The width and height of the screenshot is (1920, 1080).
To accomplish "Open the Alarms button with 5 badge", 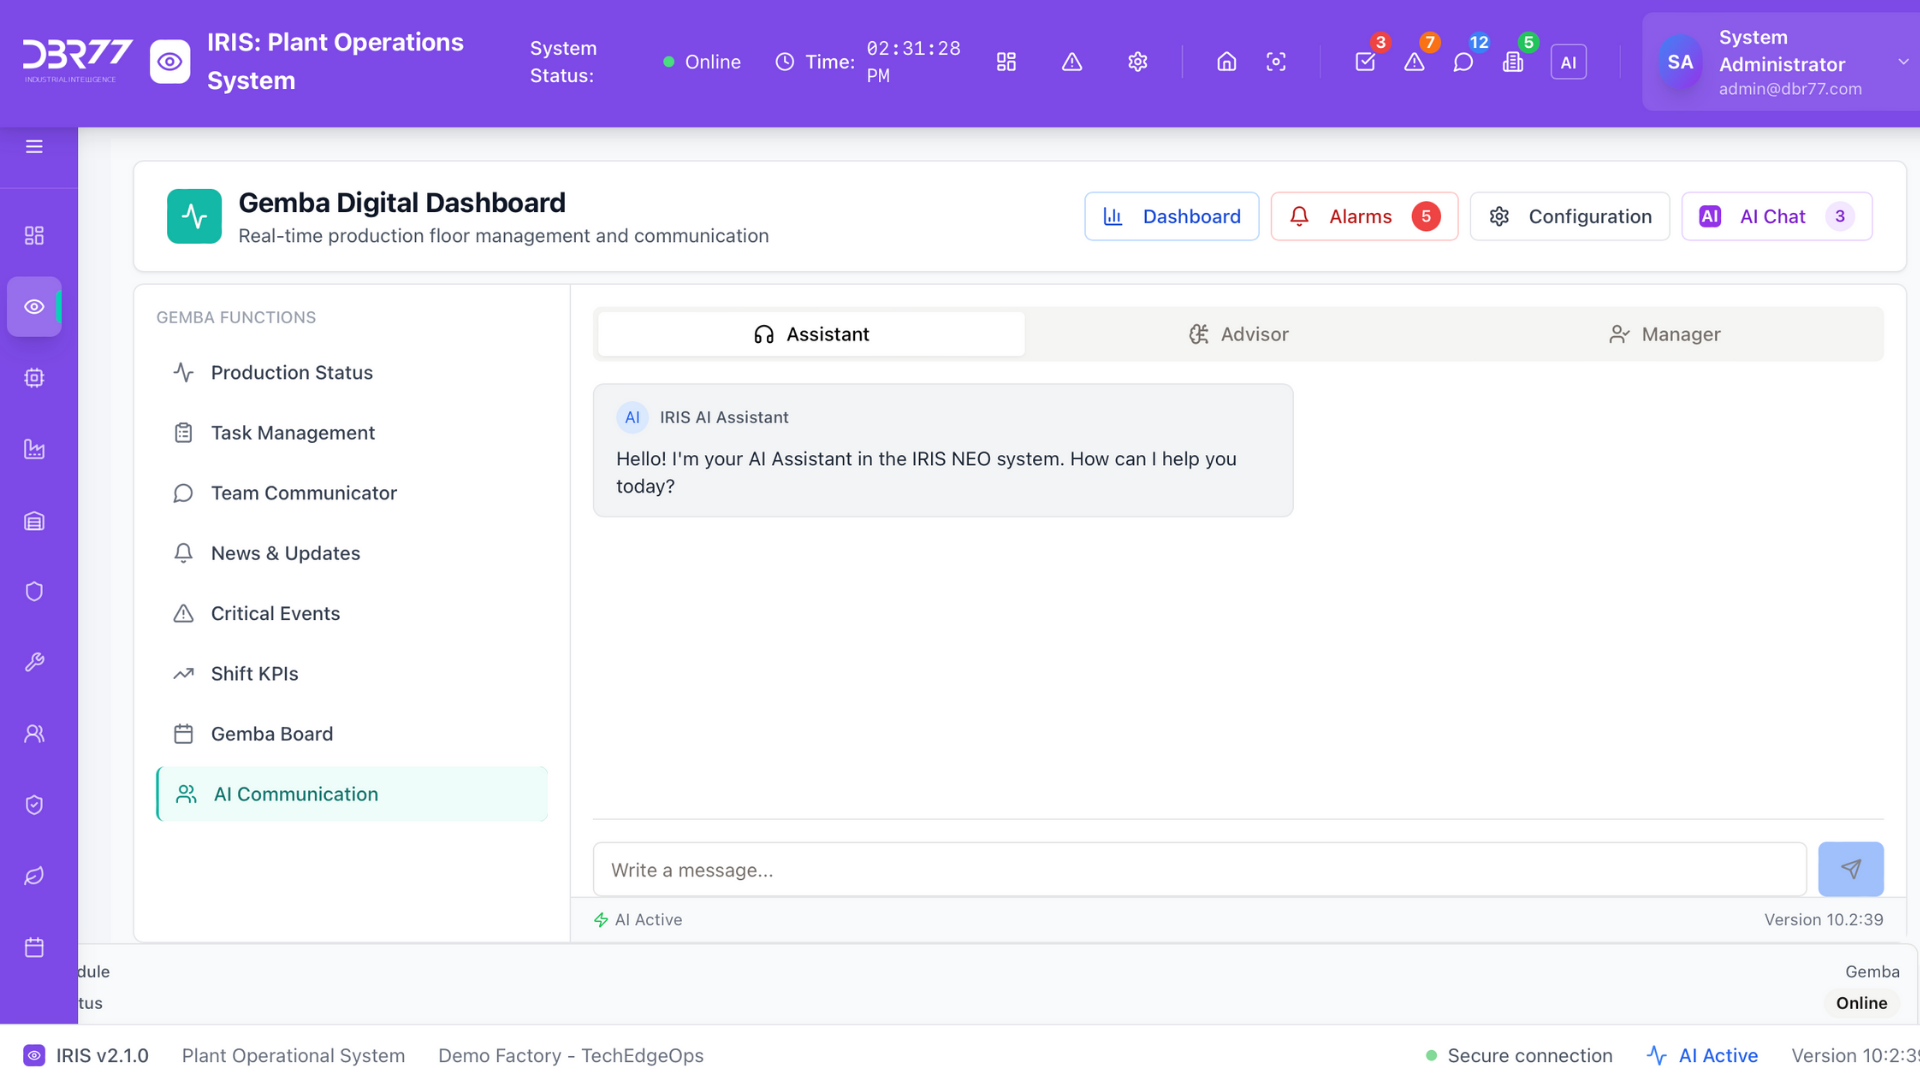I will [1363, 216].
